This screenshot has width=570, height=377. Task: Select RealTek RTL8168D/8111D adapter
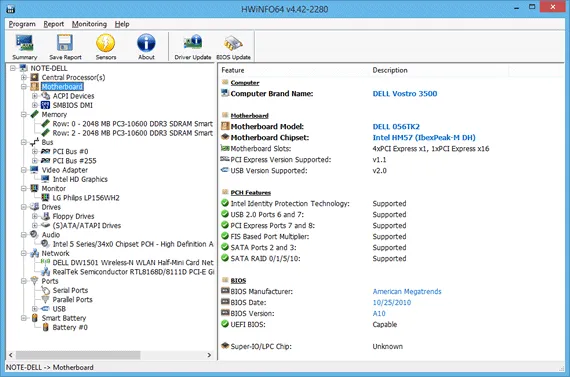pyautogui.click(x=133, y=272)
